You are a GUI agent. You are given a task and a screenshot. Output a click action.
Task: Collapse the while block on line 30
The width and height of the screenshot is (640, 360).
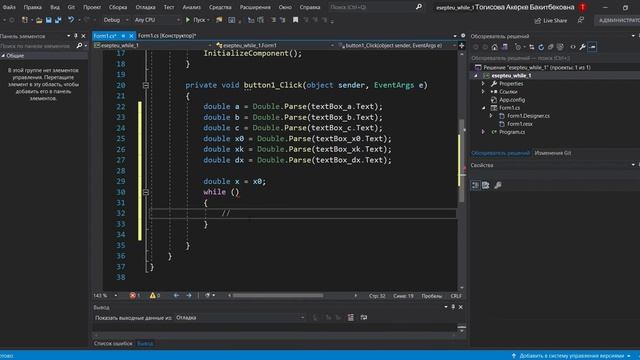coord(146,192)
